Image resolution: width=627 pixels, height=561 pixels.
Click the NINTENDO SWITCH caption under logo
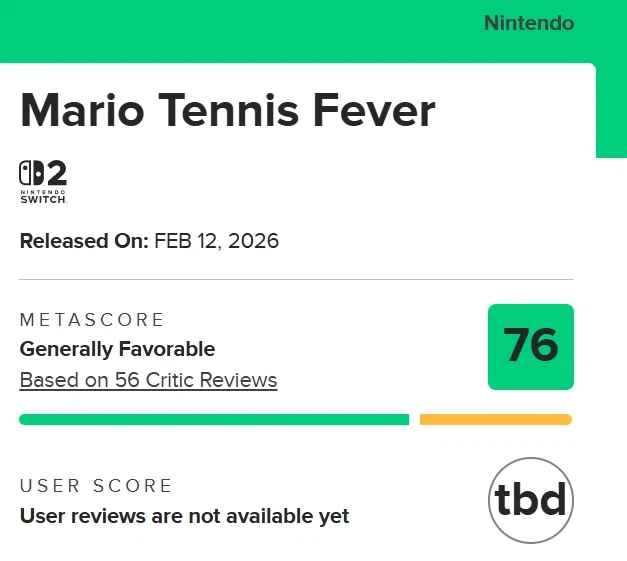[43, 195]
